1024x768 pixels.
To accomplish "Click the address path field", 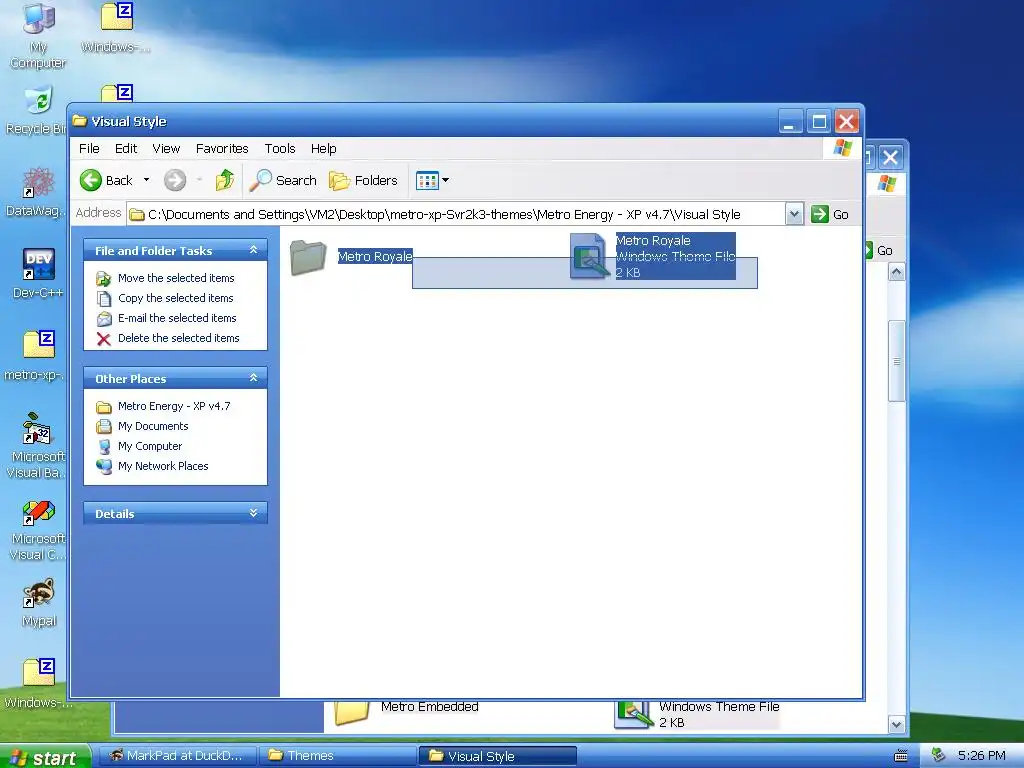I will 456,214.
